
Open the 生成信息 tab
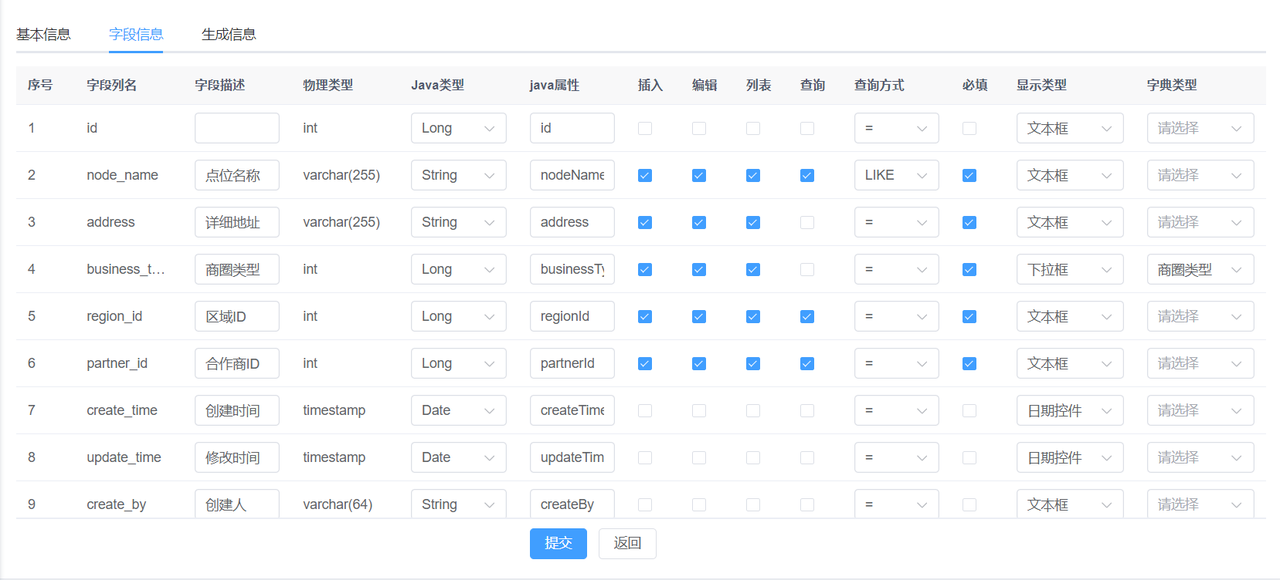pyautogui.click(x=229, y=34)
